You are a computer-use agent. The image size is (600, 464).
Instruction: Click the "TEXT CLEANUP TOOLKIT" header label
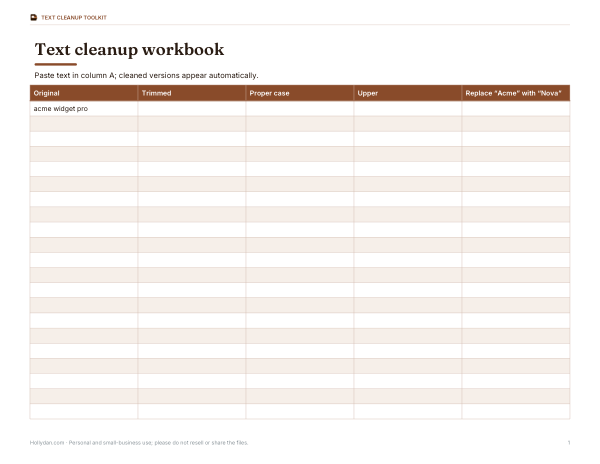(74, 18)
